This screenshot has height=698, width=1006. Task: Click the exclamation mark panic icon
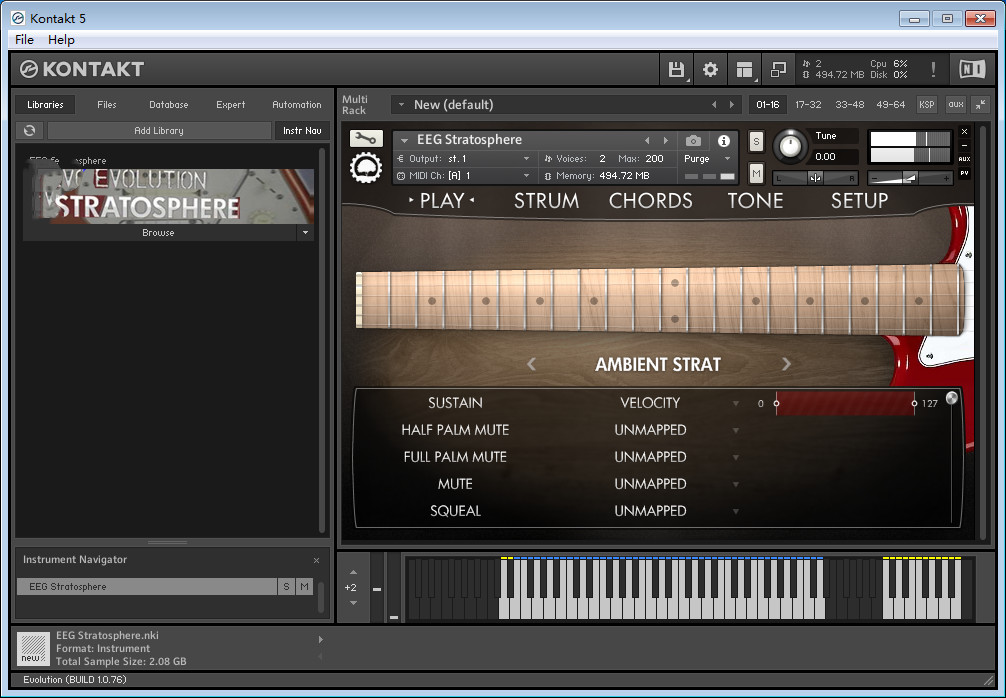[933, 69]
